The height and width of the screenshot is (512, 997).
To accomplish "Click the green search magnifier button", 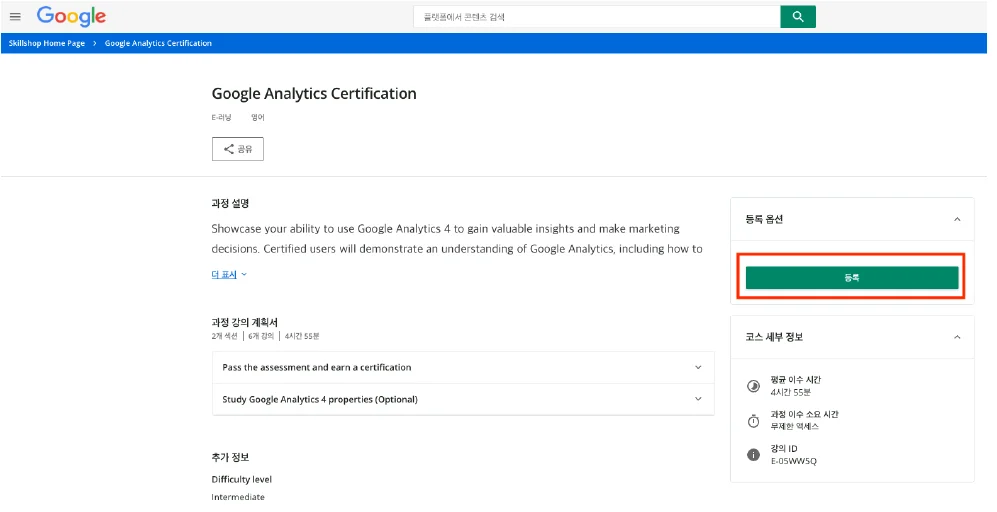I will click(x=797, y=17).
